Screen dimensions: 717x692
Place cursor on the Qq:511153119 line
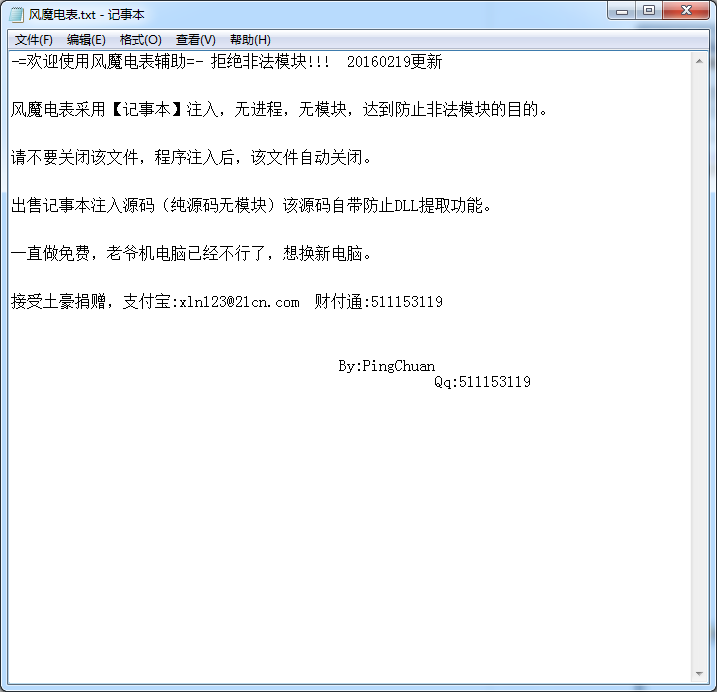coord(482,382)
